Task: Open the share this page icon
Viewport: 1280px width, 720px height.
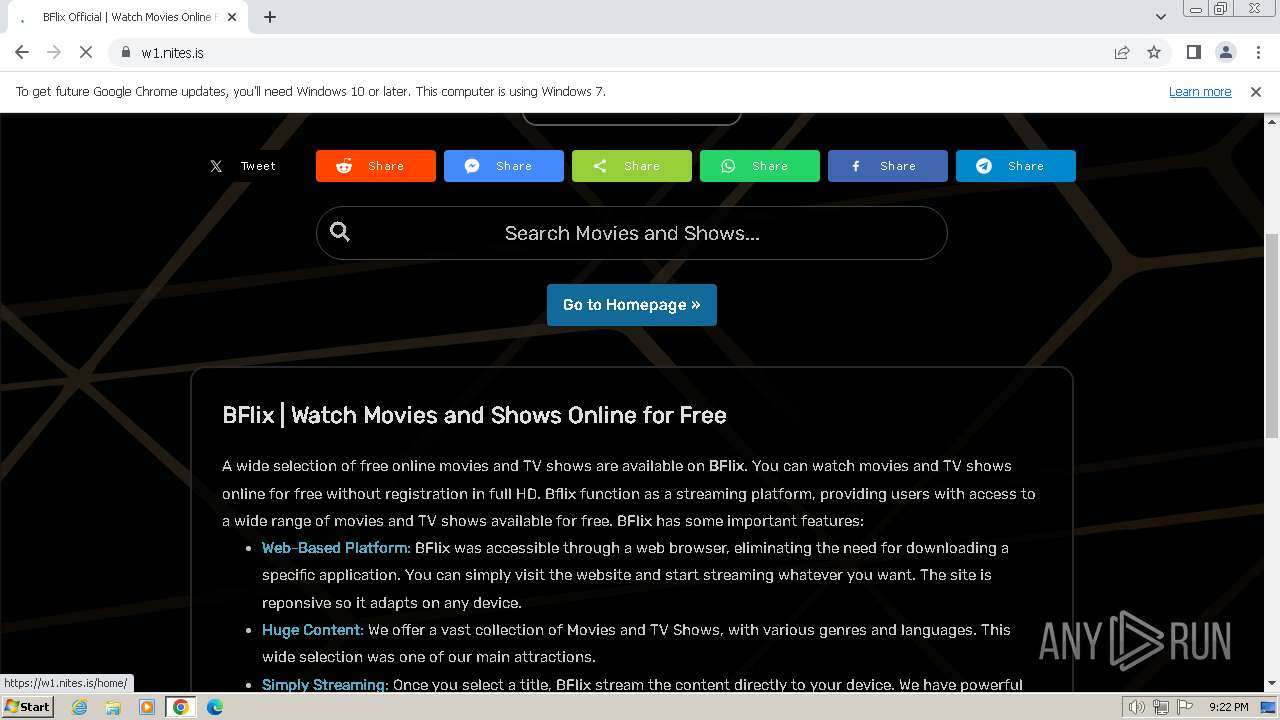Action: (x=1122, y=52)
